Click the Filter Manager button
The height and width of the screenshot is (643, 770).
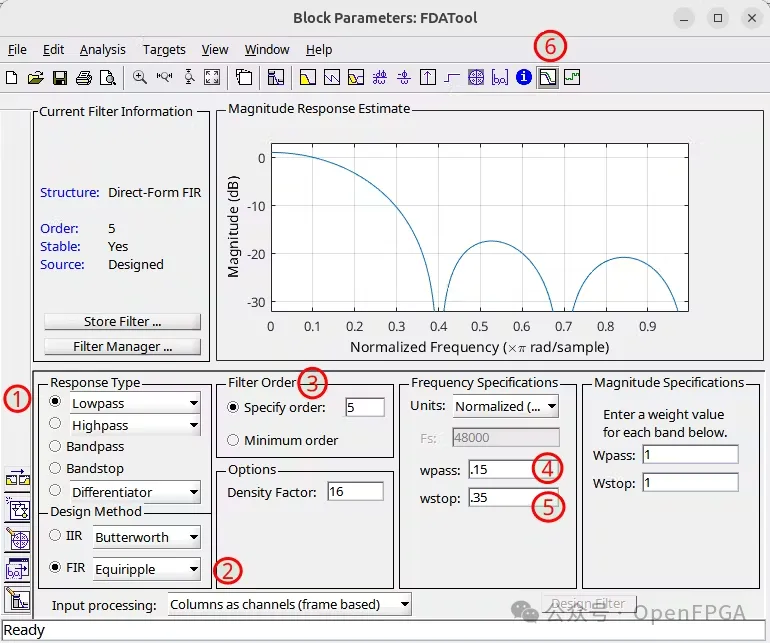122,347
